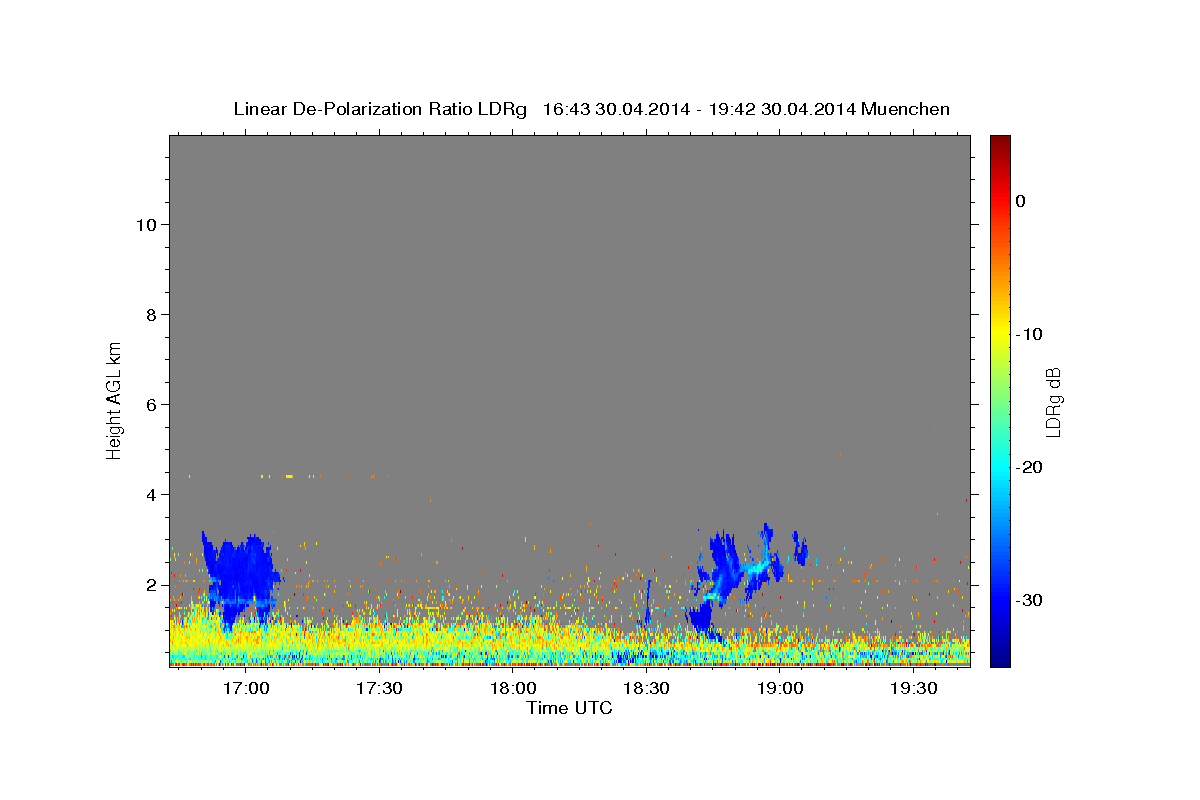Click the 6 km height tick label

tap(150, 404)
